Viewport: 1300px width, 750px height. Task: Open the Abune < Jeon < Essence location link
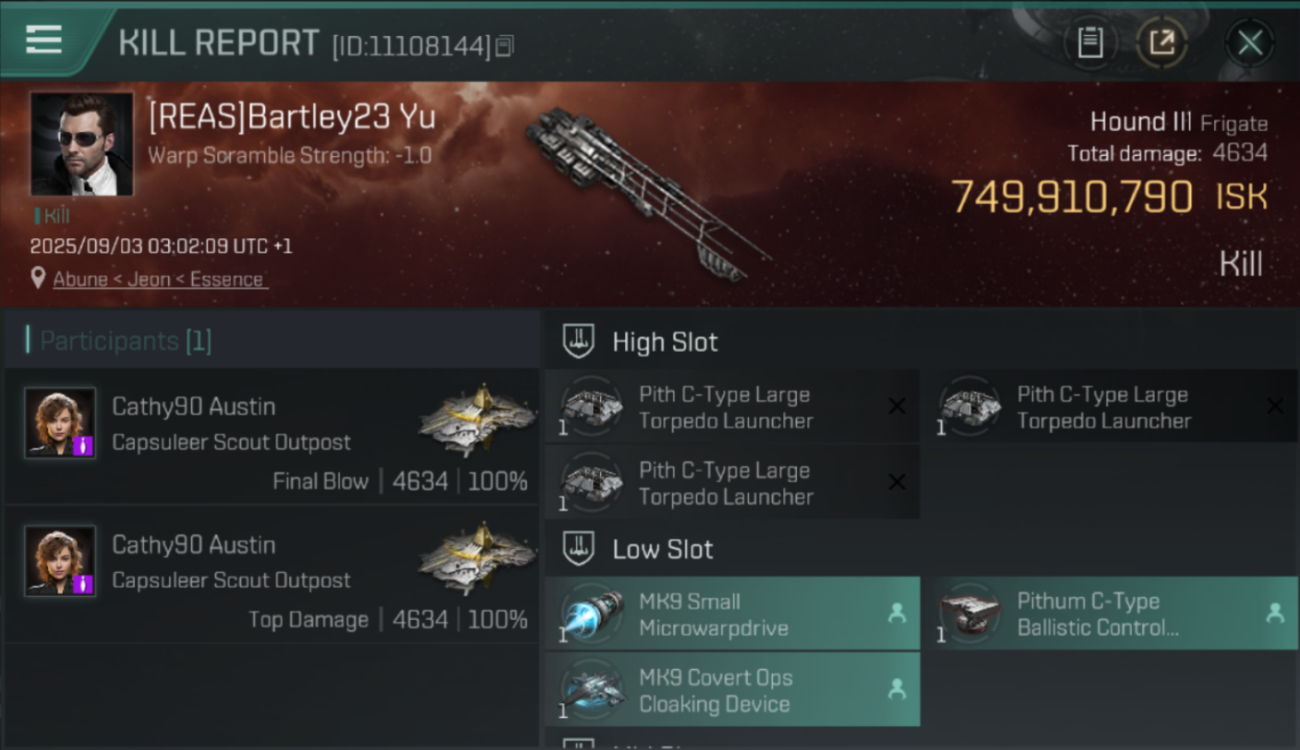click(159, 279)
